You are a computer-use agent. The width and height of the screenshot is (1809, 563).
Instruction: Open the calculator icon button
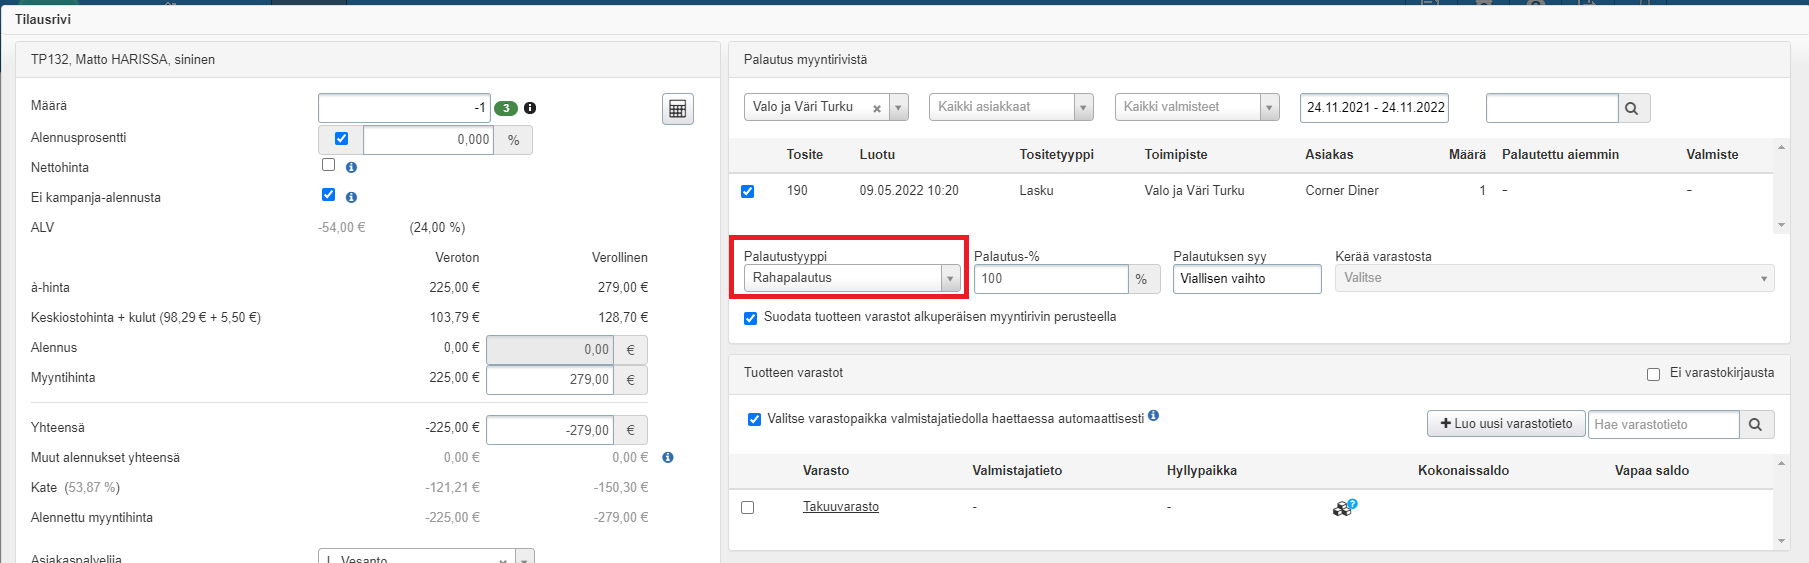click(x=677, y=109)
